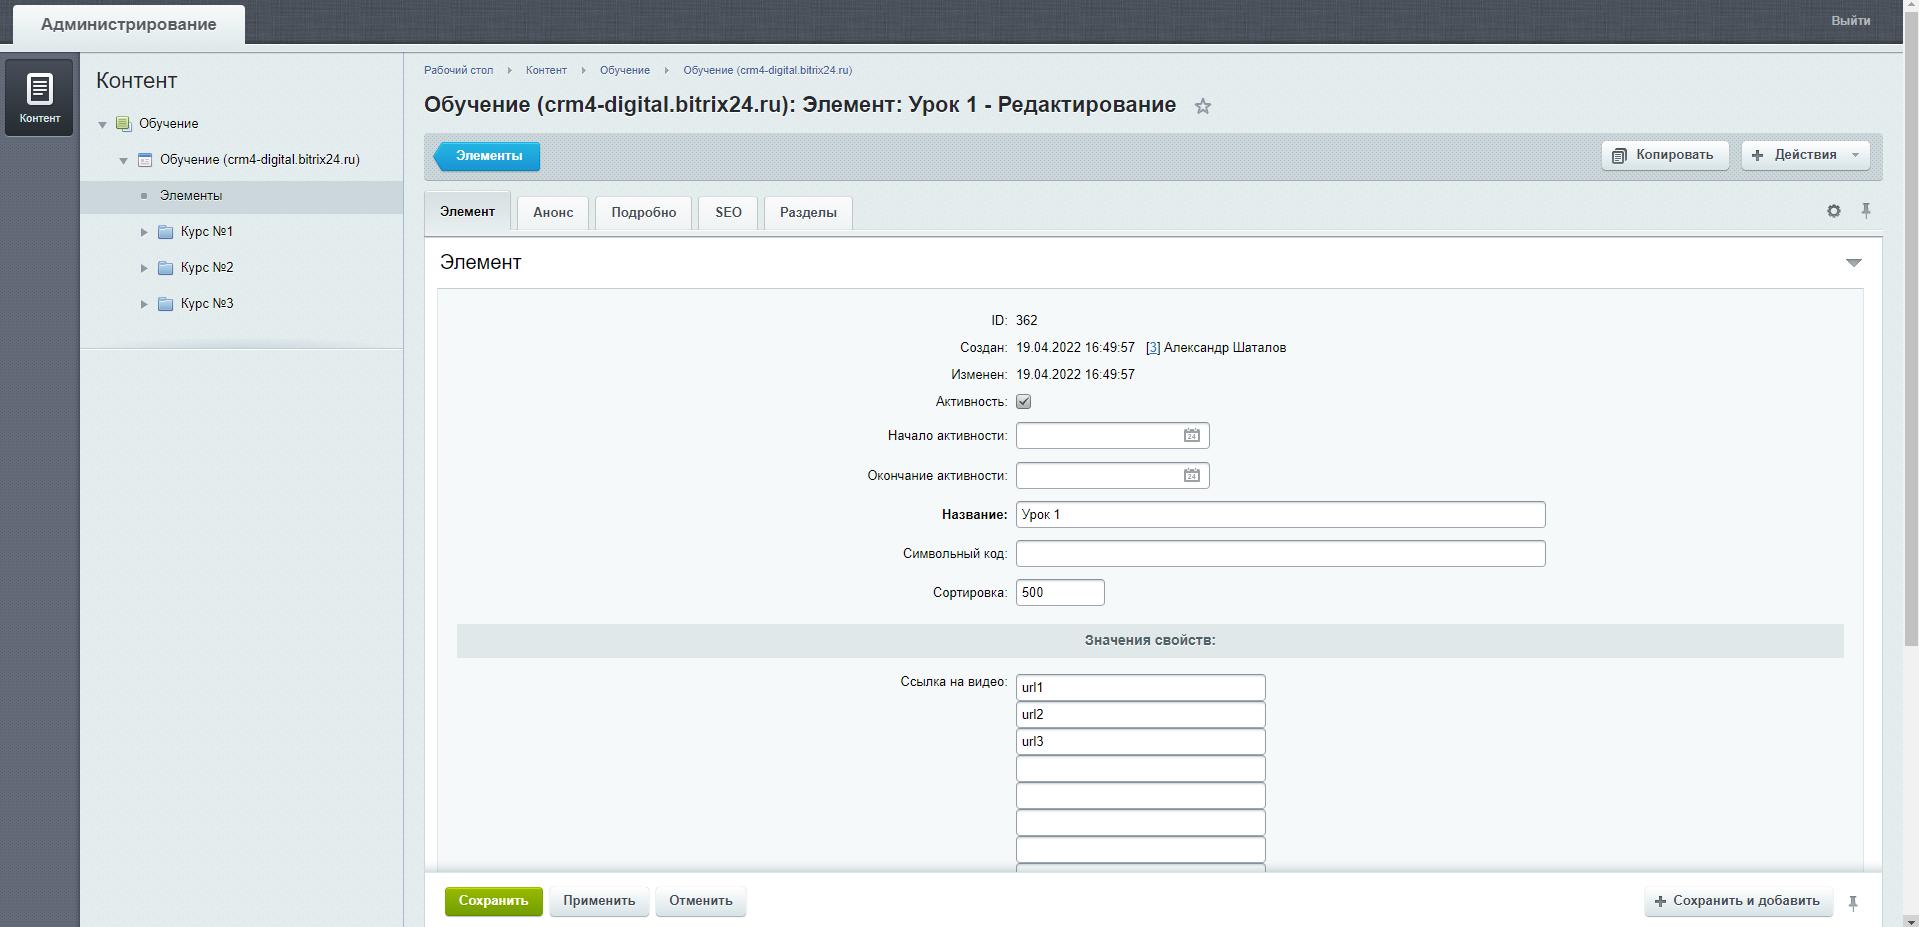1919x927 pixels.
Task: Click the Контент sidebar icon
Action: [39, 97]
